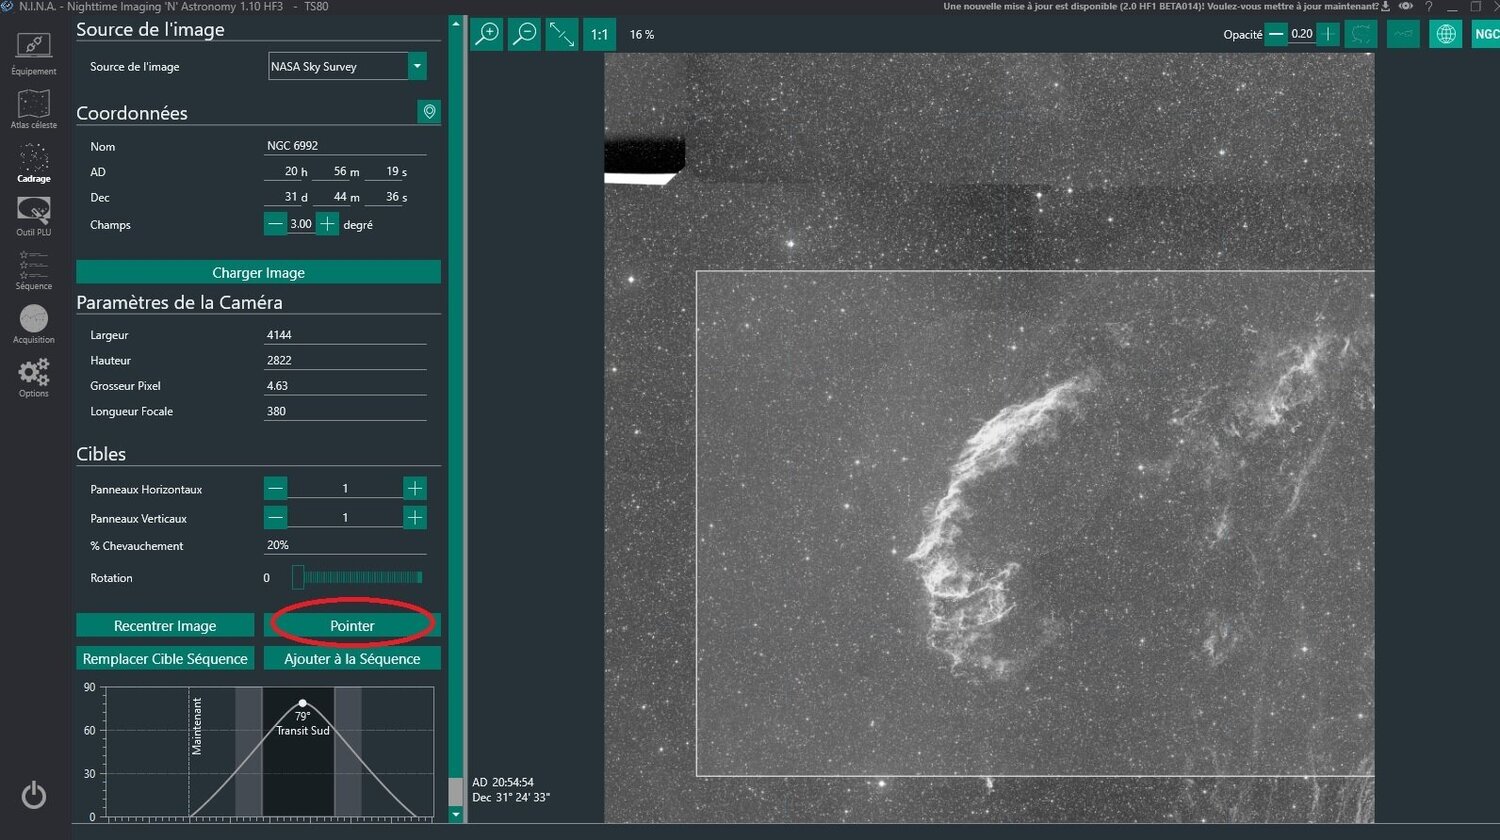The image size is (1500, 840).
Task: Click the zoom in magnifier icon
Action: tap(487, 34)
